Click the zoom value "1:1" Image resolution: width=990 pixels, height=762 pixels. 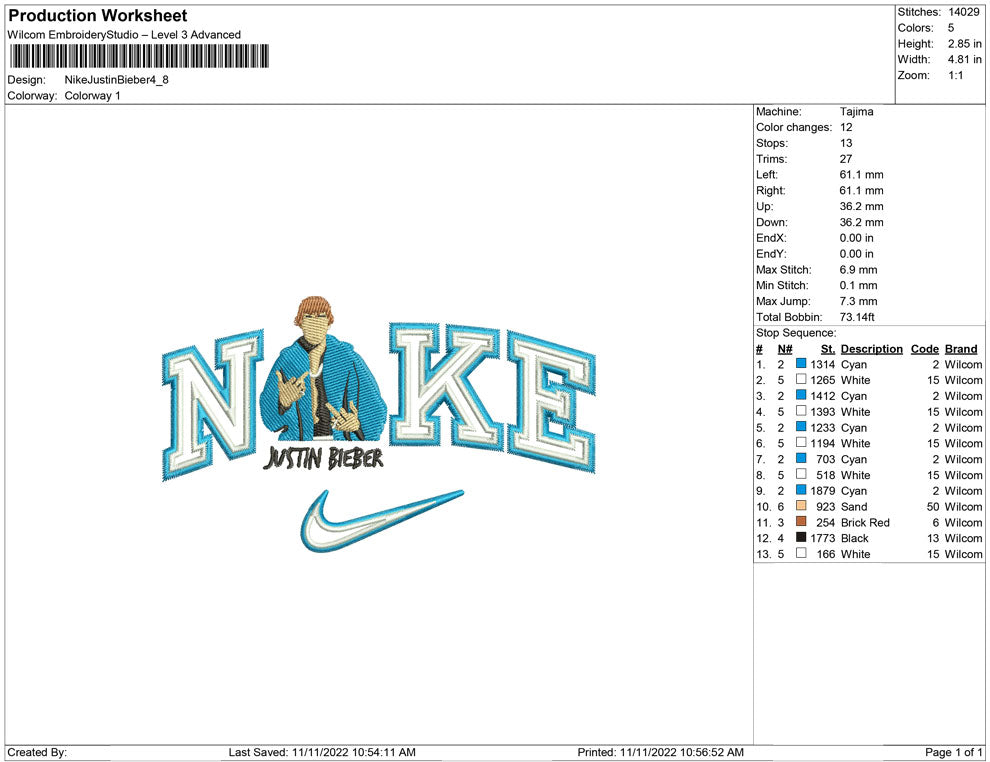pos(956,75)
